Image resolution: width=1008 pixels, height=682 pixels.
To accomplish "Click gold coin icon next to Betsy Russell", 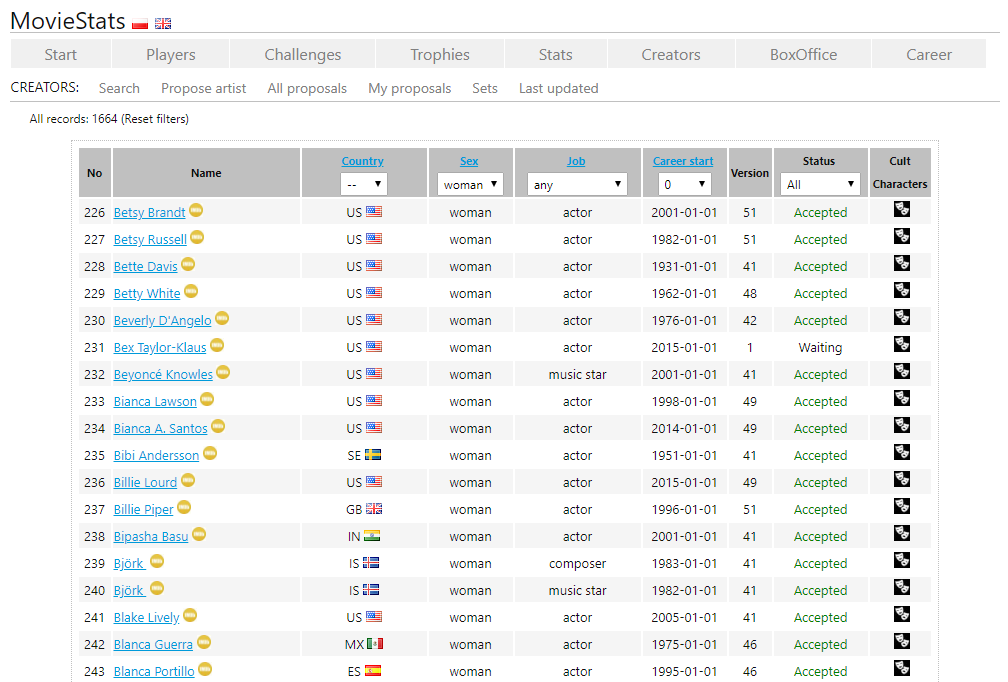I will pyautogui.click(x=197, y=237).
